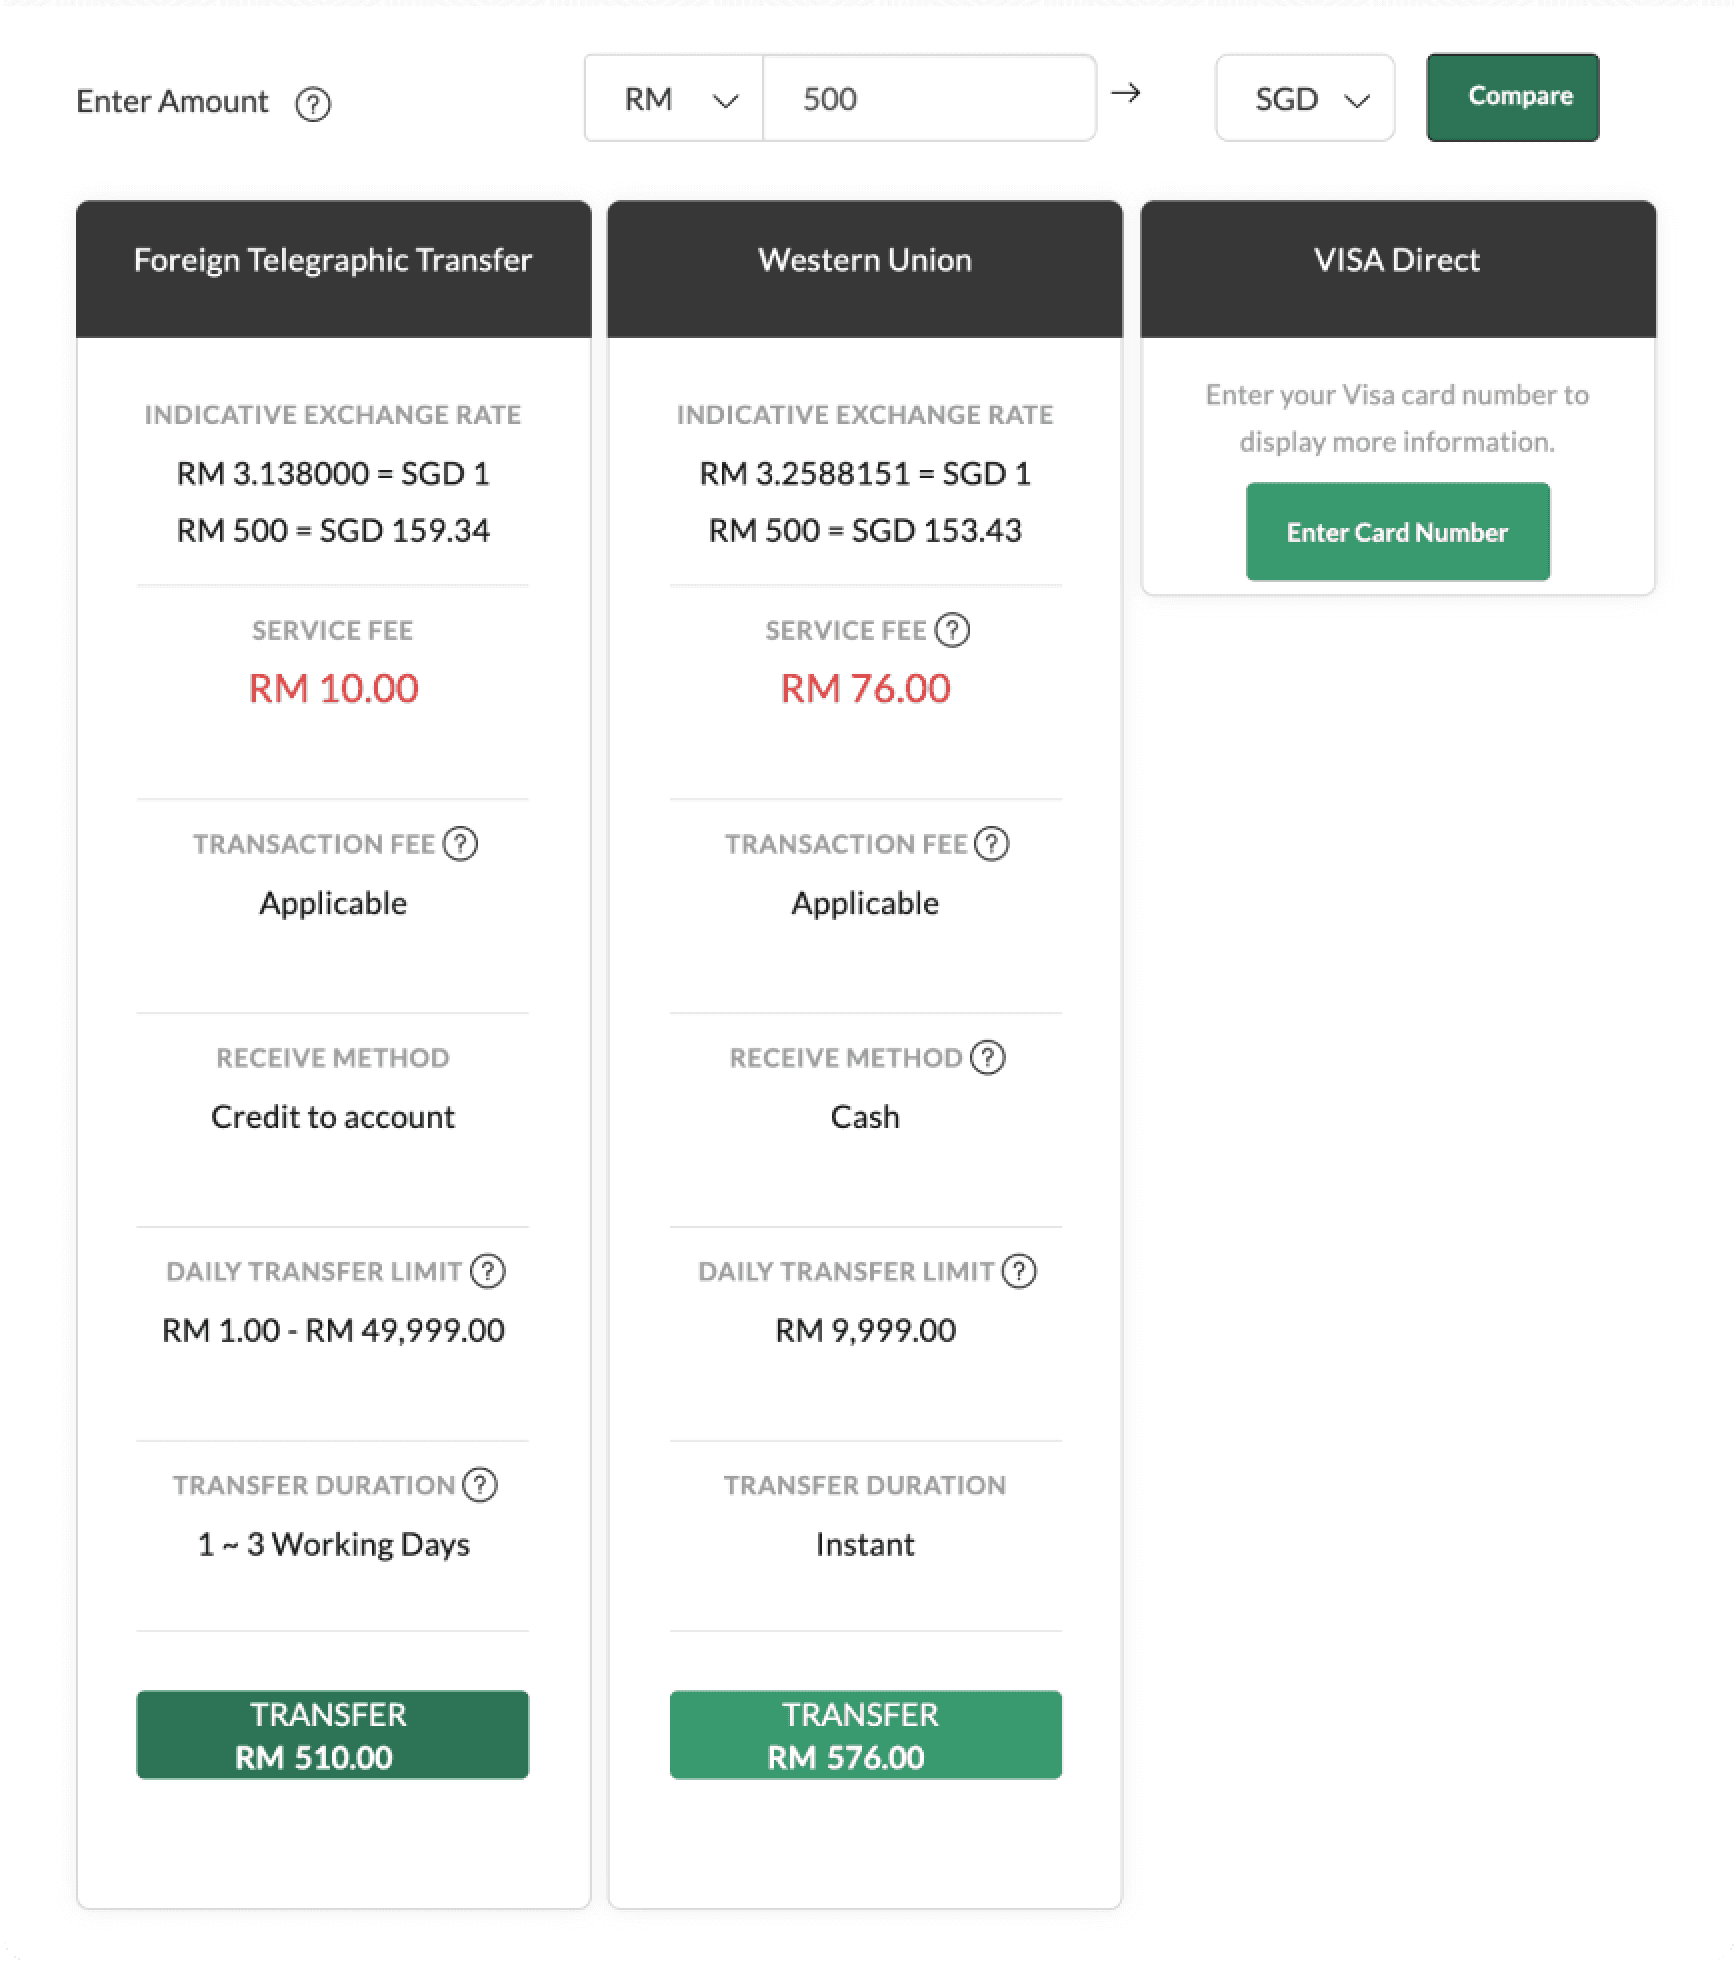Open Western Union Receive Method help icon
This screenshot has height=1964, width=1736.
(x=988, y=1057)
